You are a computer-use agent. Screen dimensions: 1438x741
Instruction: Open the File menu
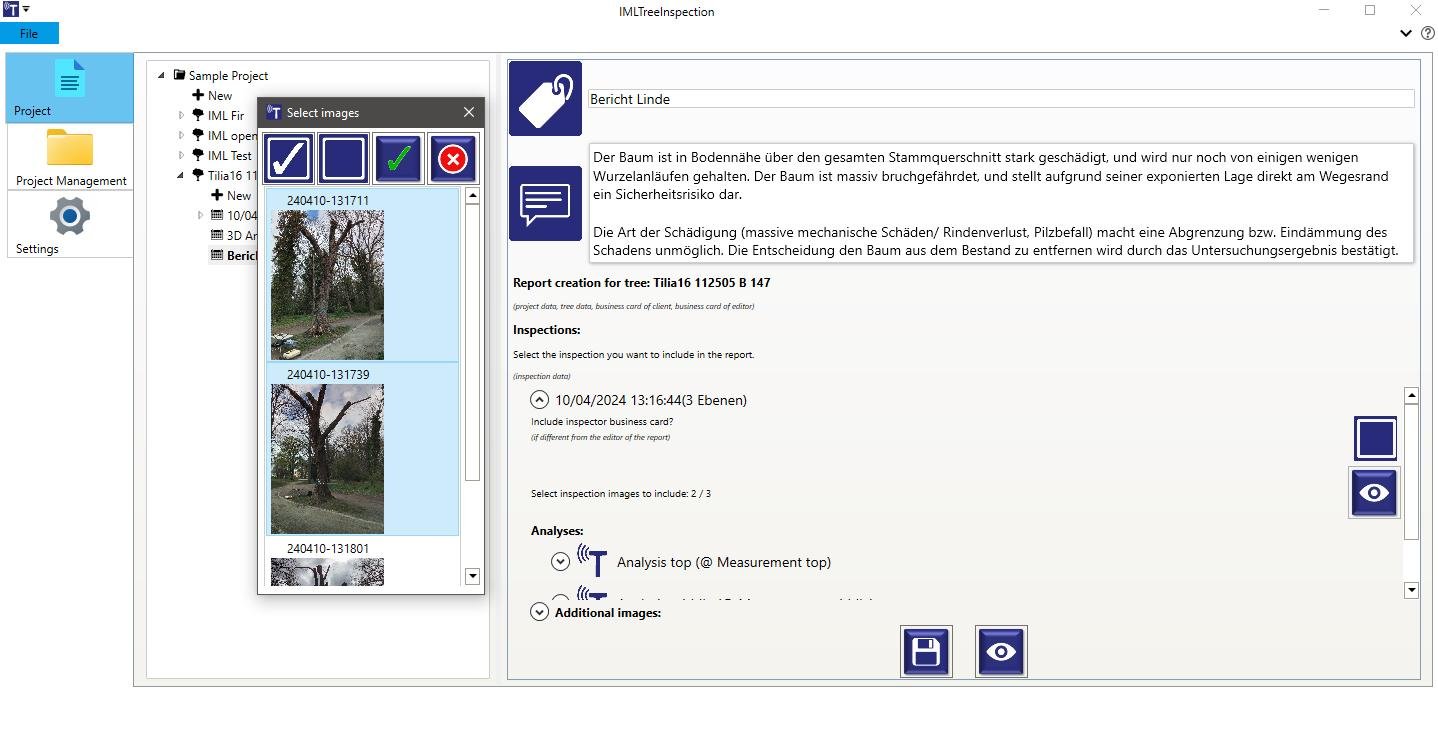(29, 33)
